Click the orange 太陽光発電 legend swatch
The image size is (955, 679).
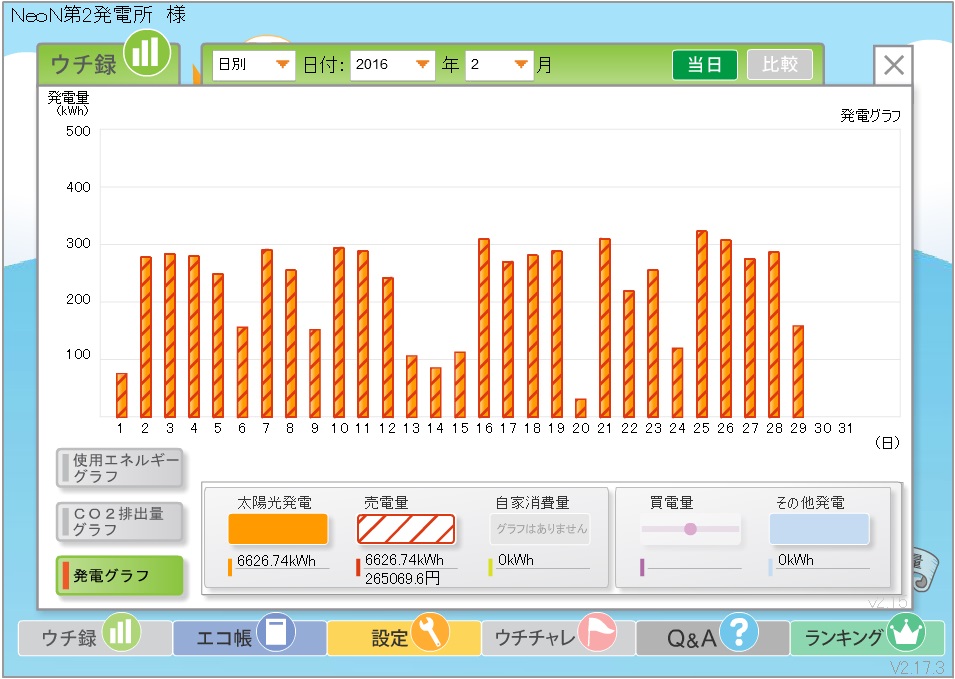(278, 529)
